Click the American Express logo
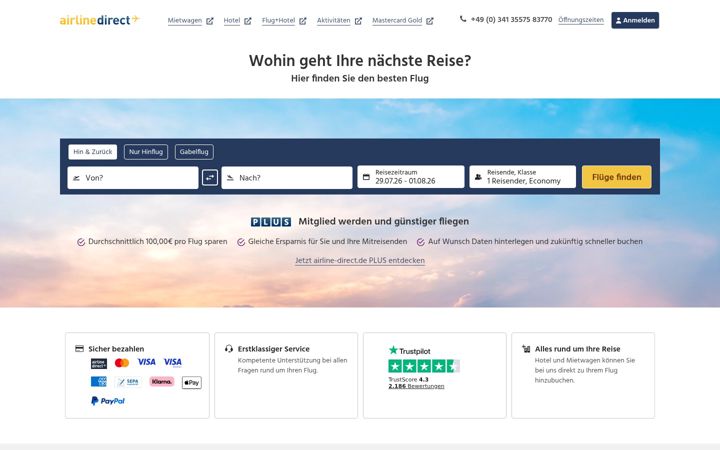Image resolution: width=720 pixels, height=450 pixels. pos(99,382)
